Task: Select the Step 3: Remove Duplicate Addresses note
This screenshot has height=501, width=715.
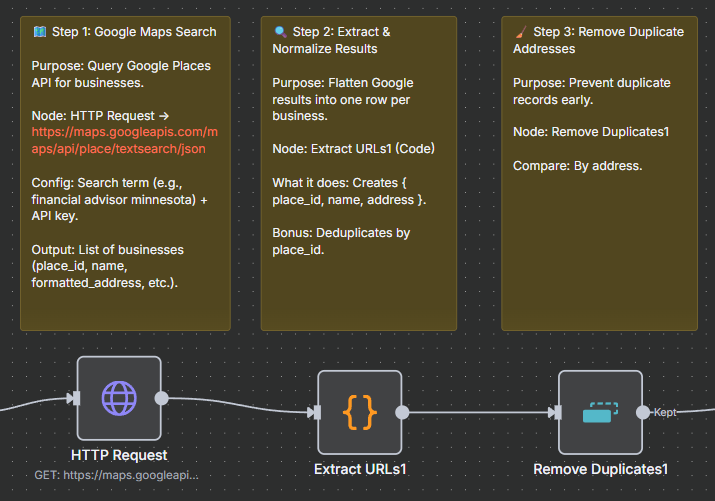Action: [600, 174]
